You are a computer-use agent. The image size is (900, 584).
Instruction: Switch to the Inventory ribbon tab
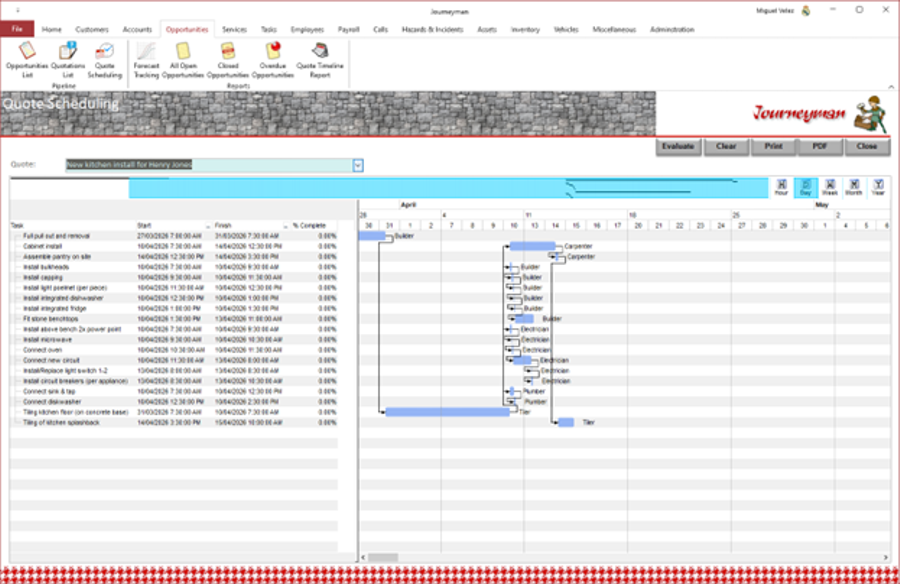click(525, 29)
